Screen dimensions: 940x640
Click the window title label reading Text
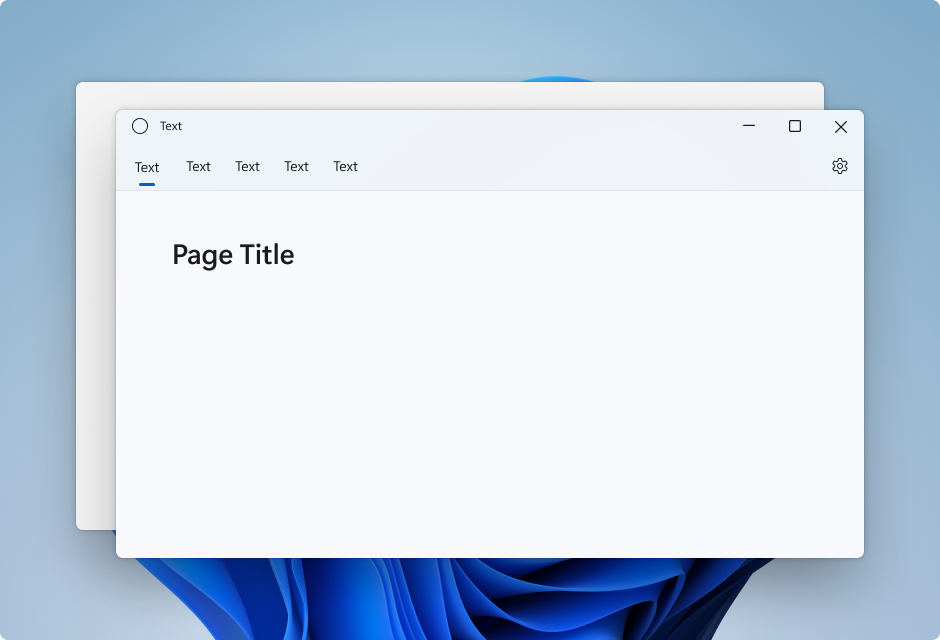(x=170, y=126)
